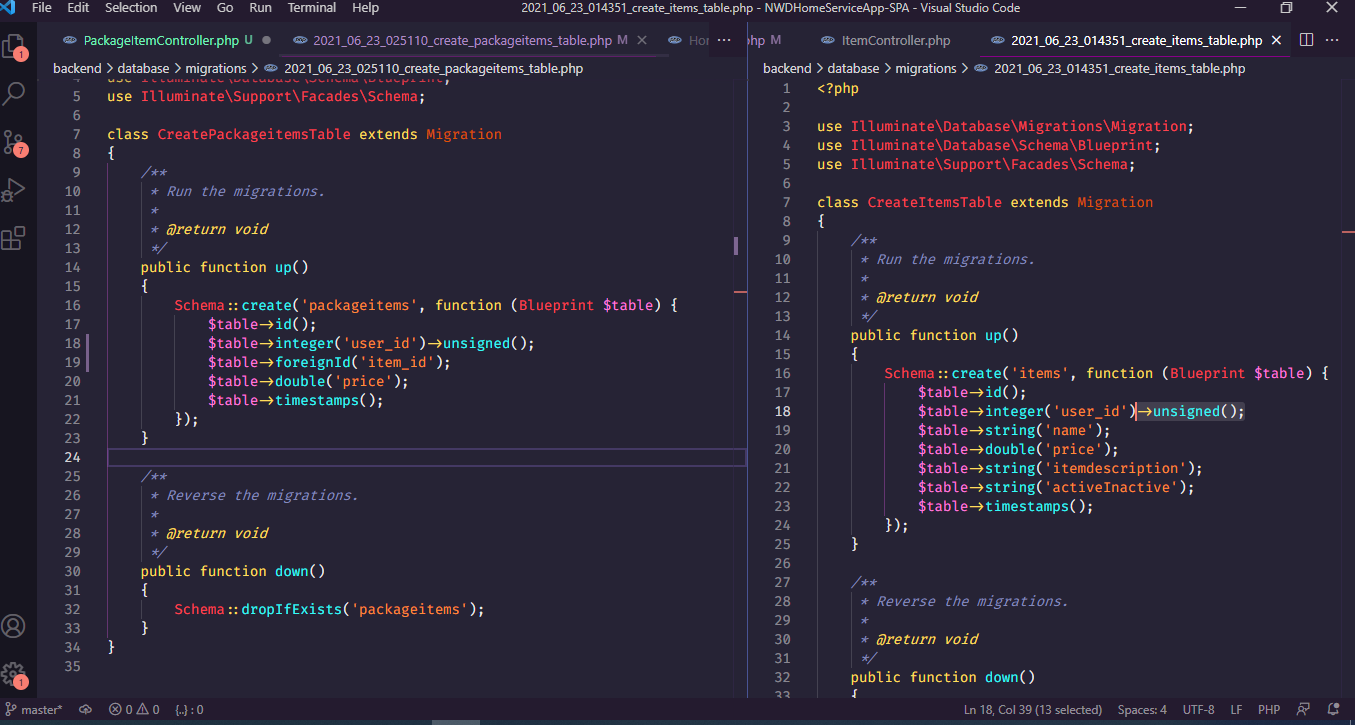The image size is (1355, 725).
Task: Open More Actions ellipsis in right editor group
Action: (1334, 40)
